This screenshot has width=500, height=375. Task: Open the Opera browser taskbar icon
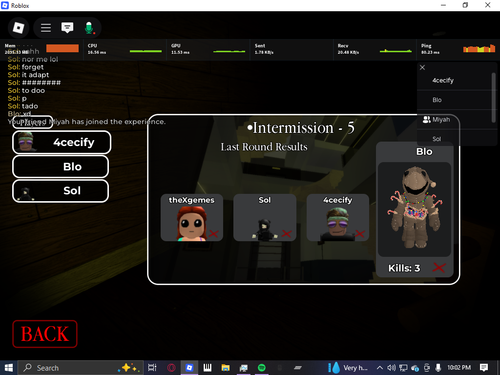point(171,368)
